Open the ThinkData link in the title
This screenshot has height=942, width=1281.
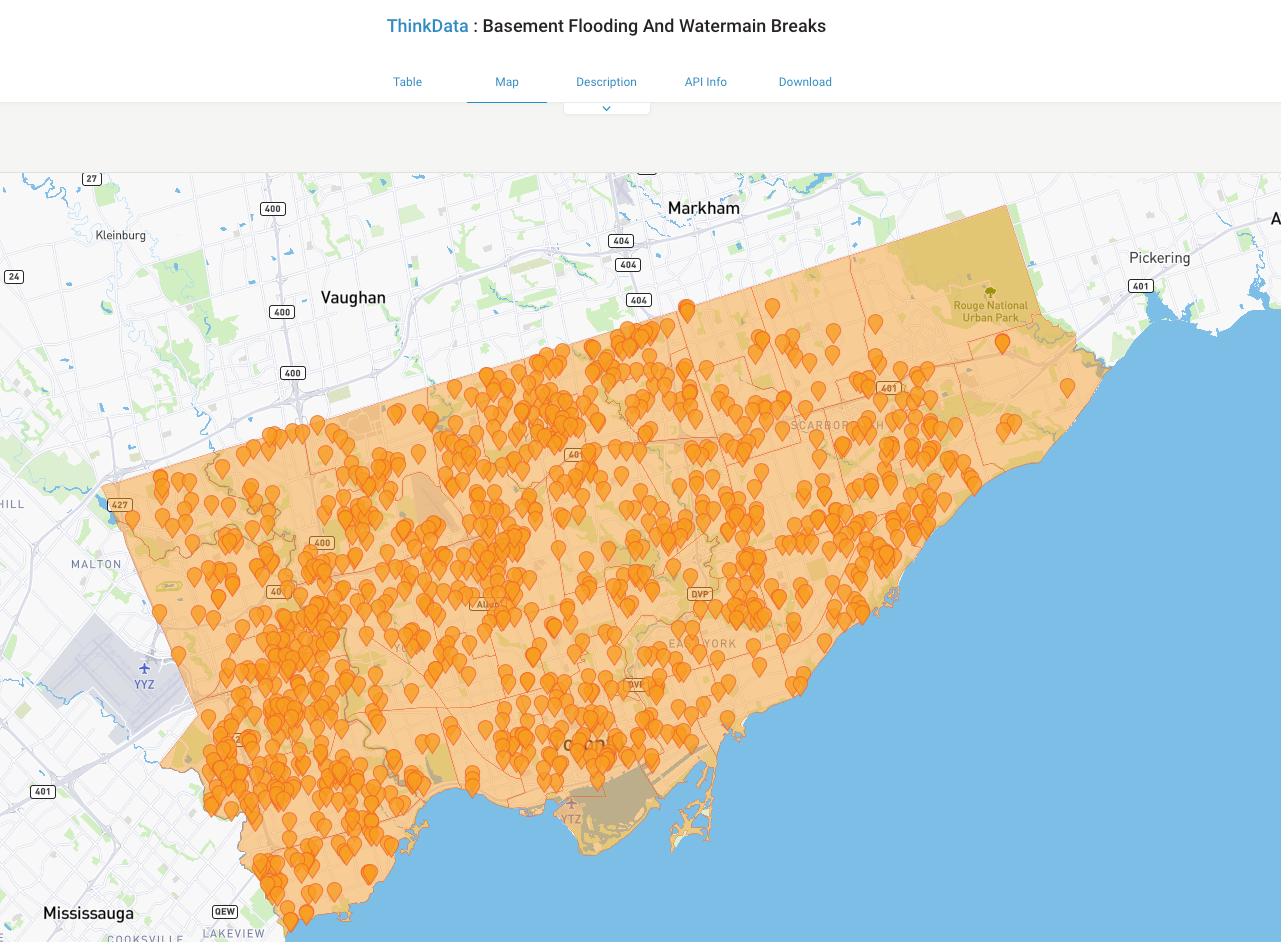coord(427,26)
